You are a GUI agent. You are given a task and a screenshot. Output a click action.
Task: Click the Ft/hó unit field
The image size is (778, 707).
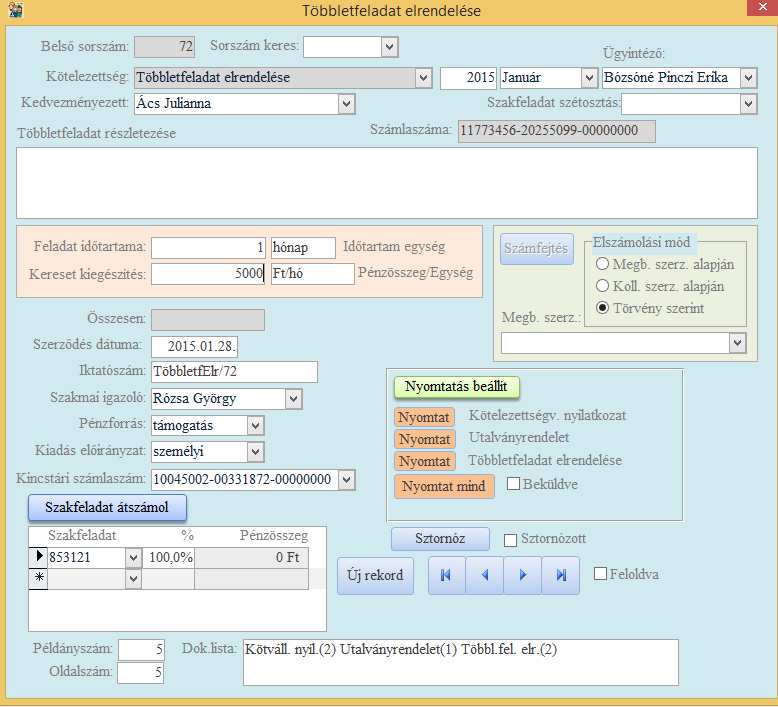(313, 273)
